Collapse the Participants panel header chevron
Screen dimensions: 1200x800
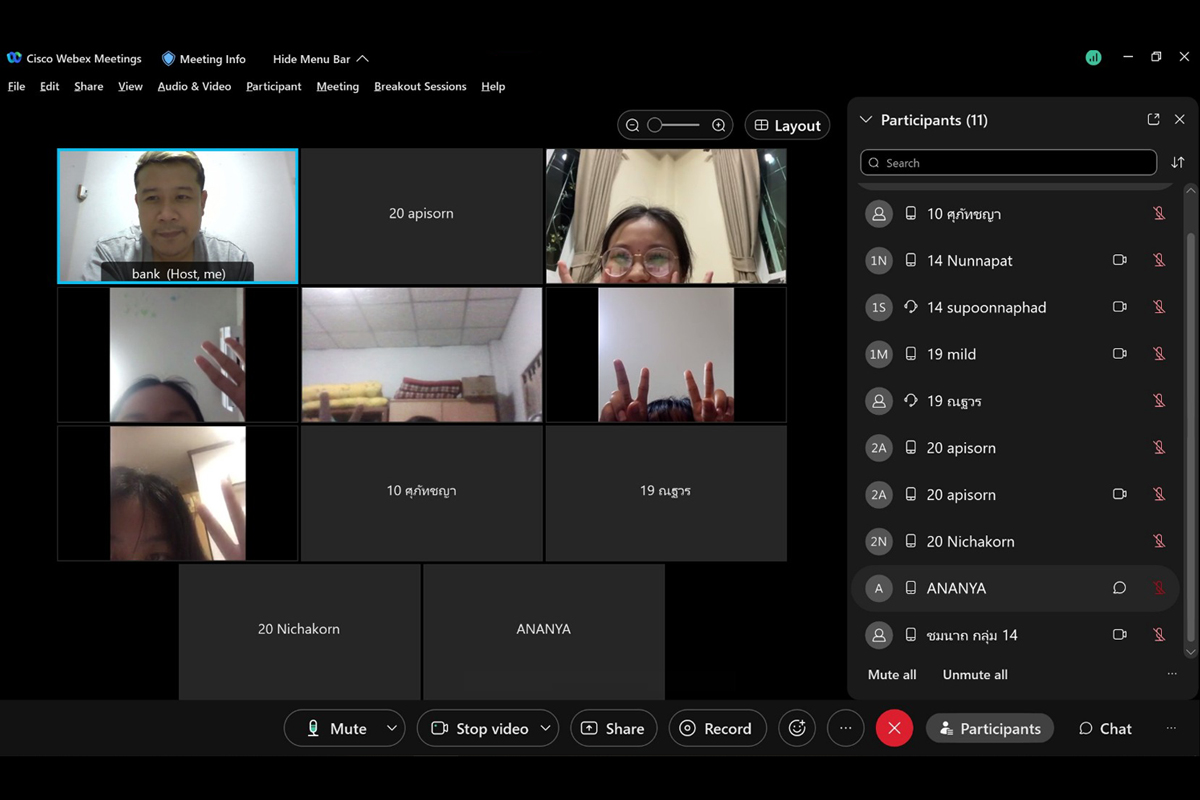866,120
